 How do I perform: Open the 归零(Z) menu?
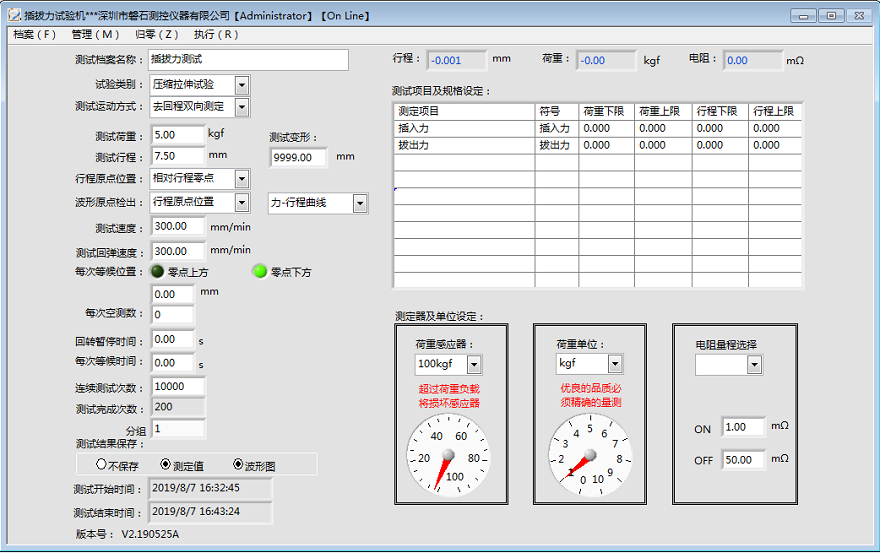click(157, 34)
